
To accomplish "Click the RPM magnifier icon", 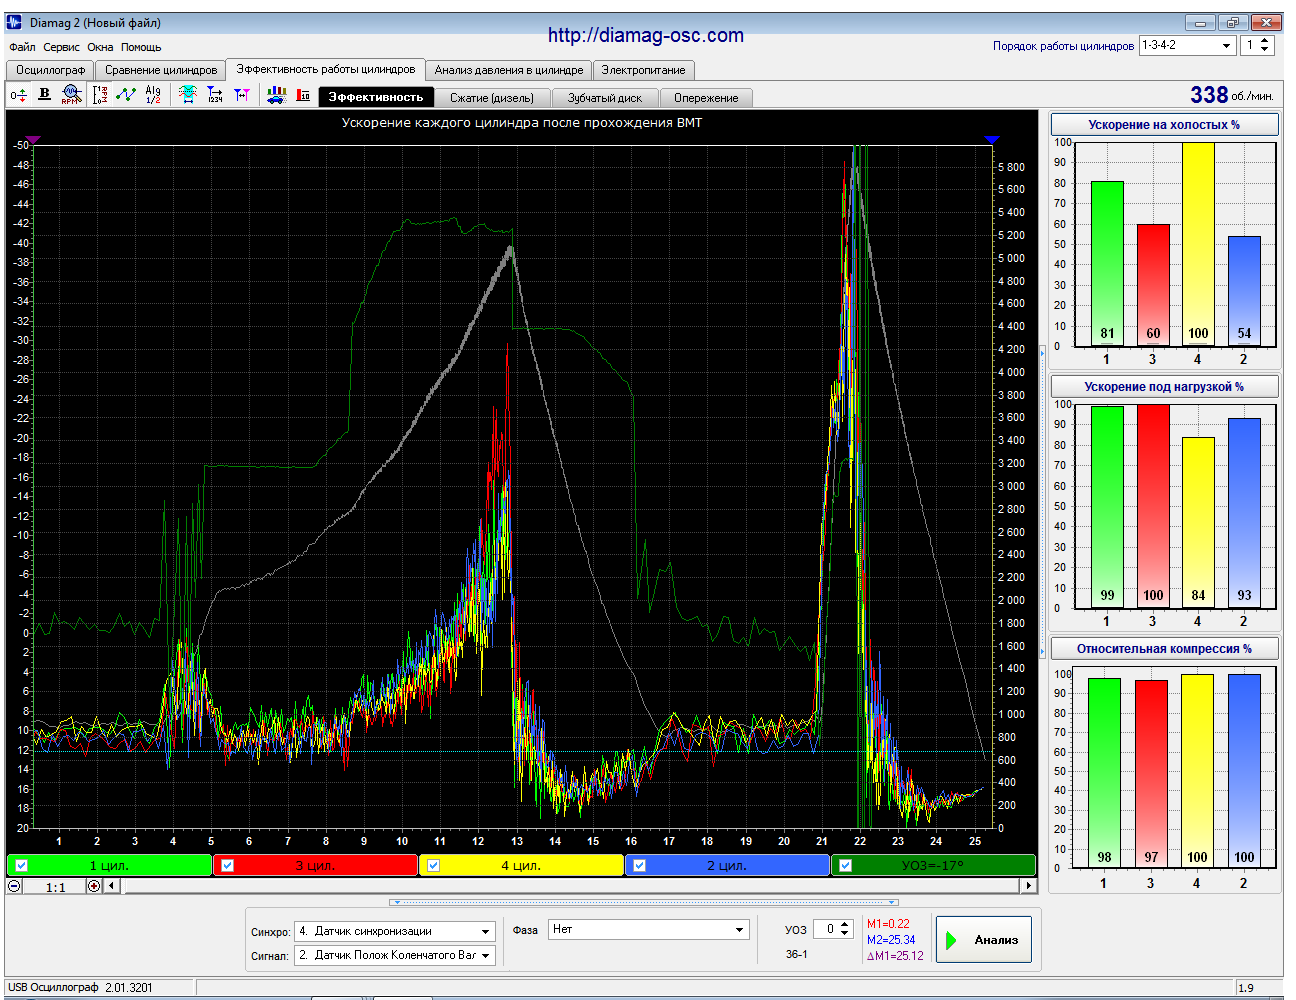I will point(71,95).
